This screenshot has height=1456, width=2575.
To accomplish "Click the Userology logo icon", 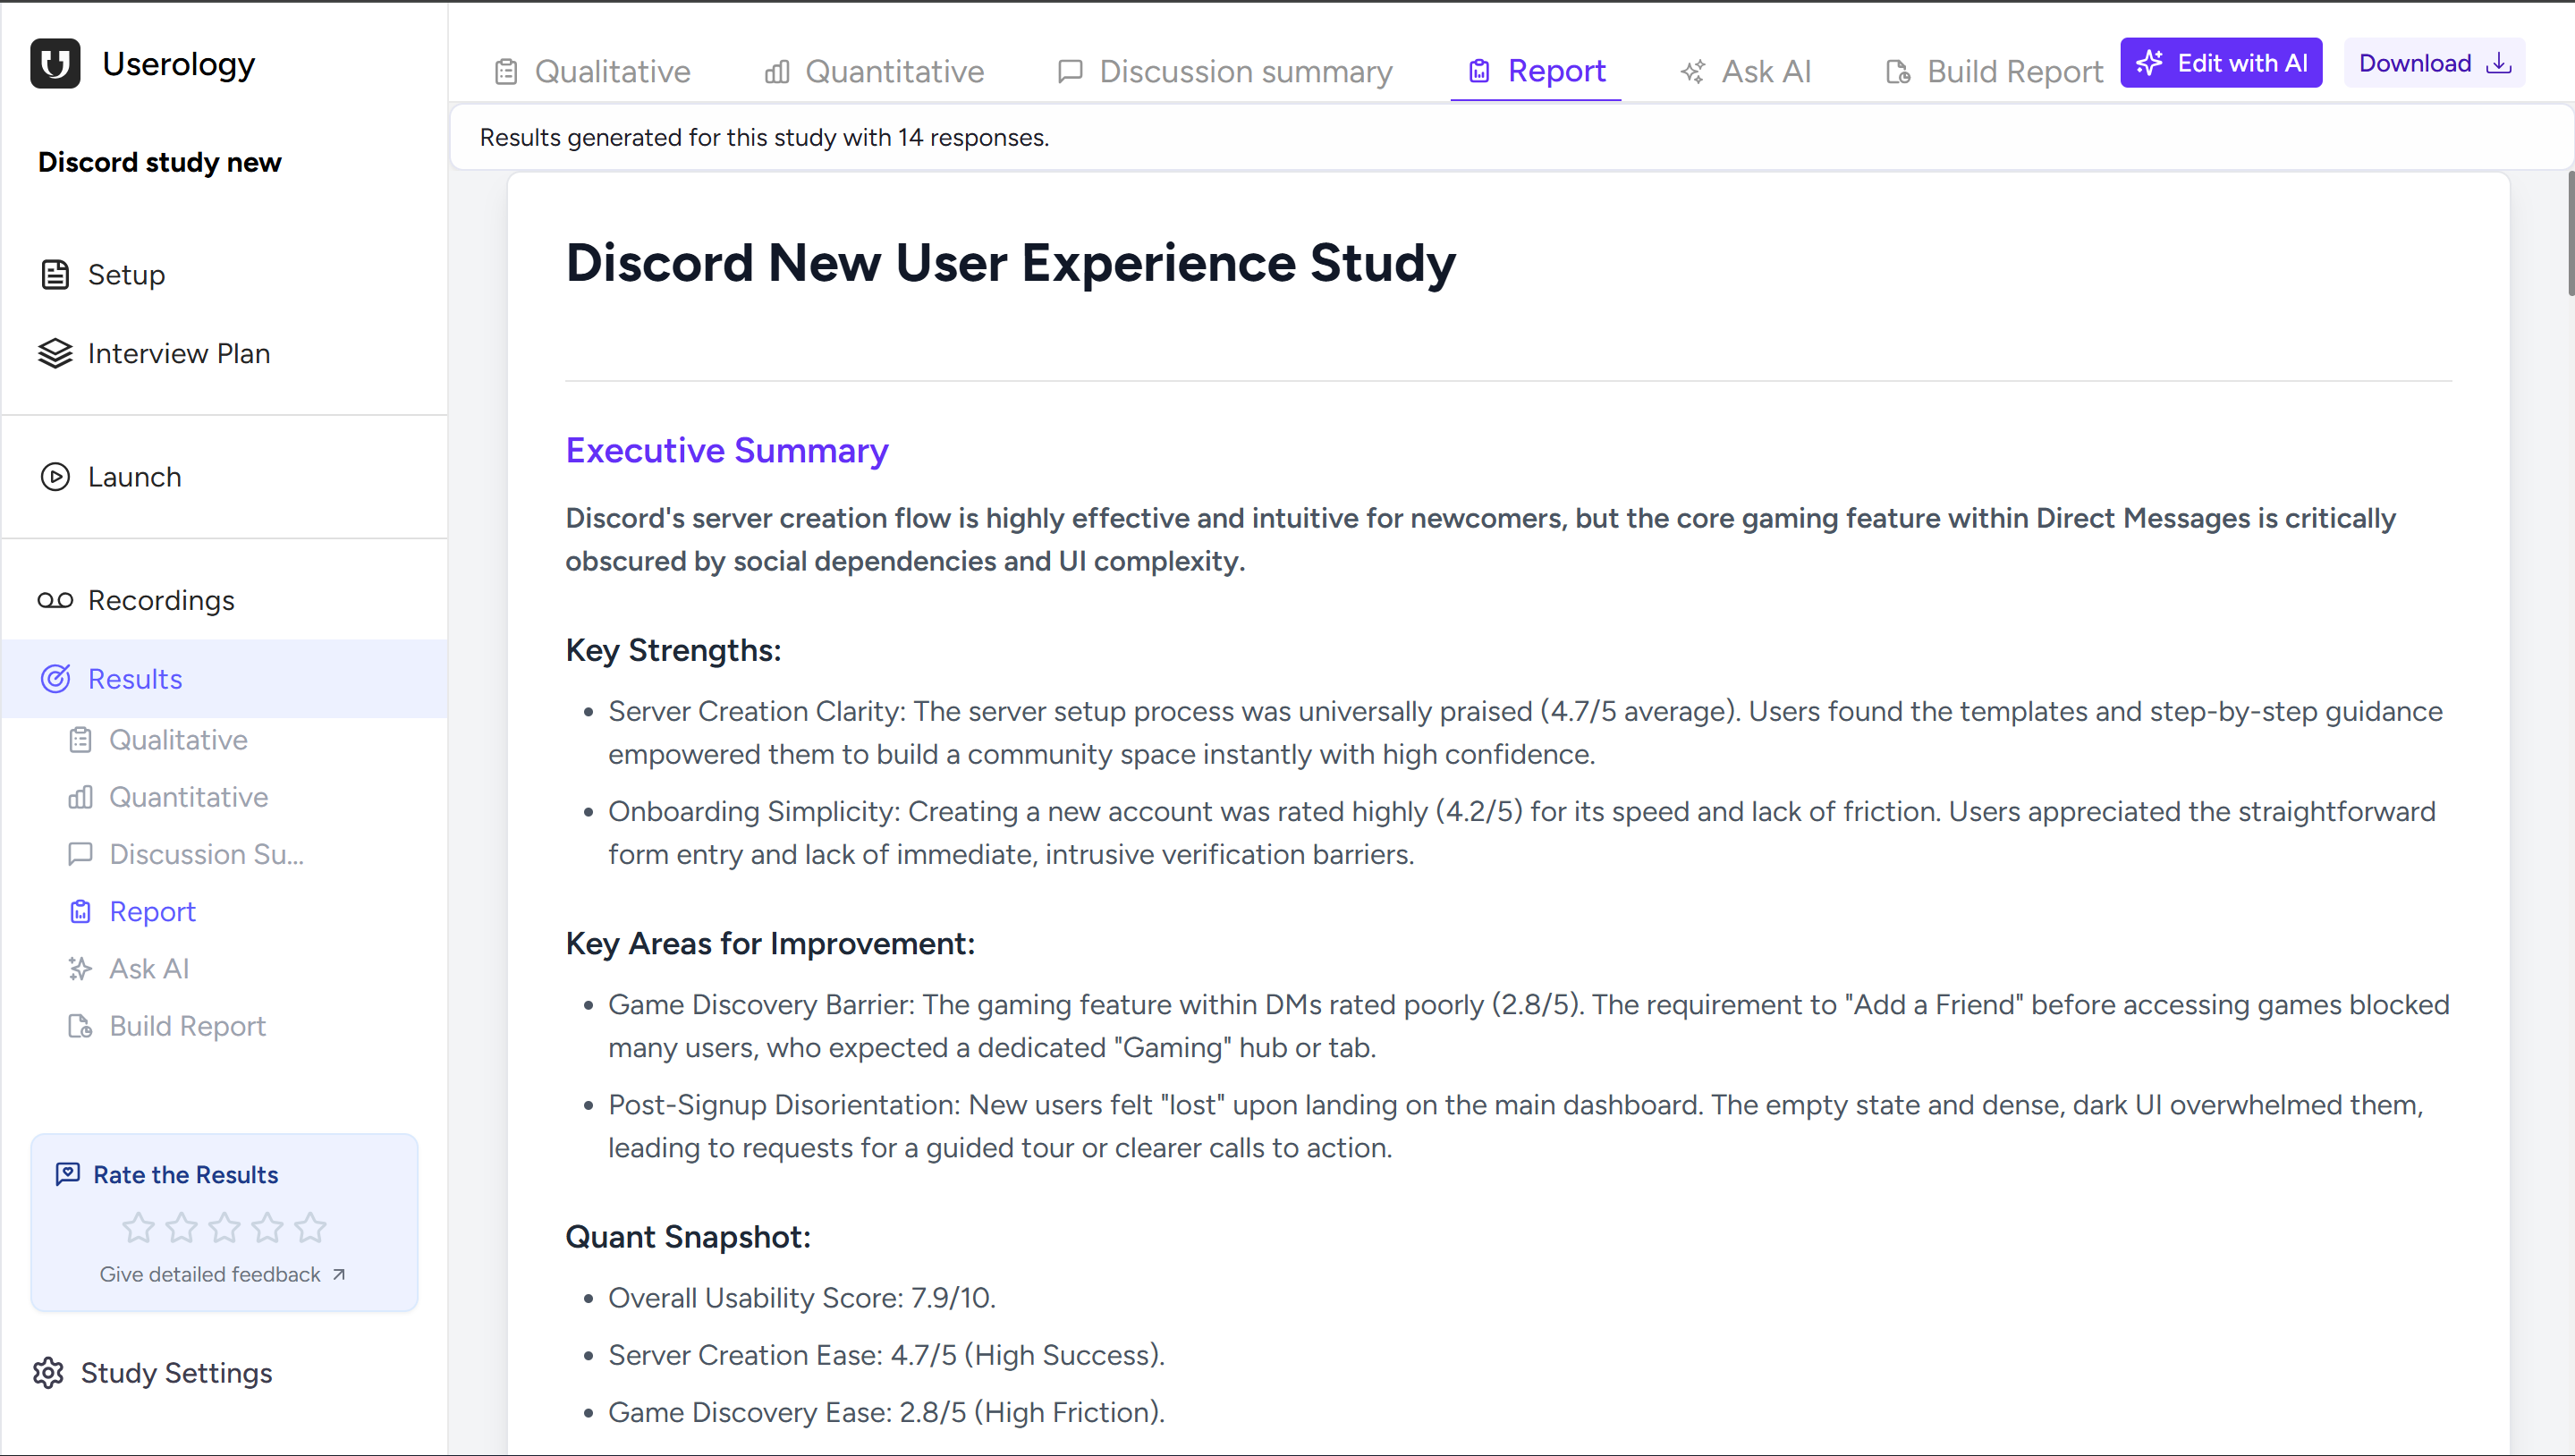I will [x=55, y=64].
